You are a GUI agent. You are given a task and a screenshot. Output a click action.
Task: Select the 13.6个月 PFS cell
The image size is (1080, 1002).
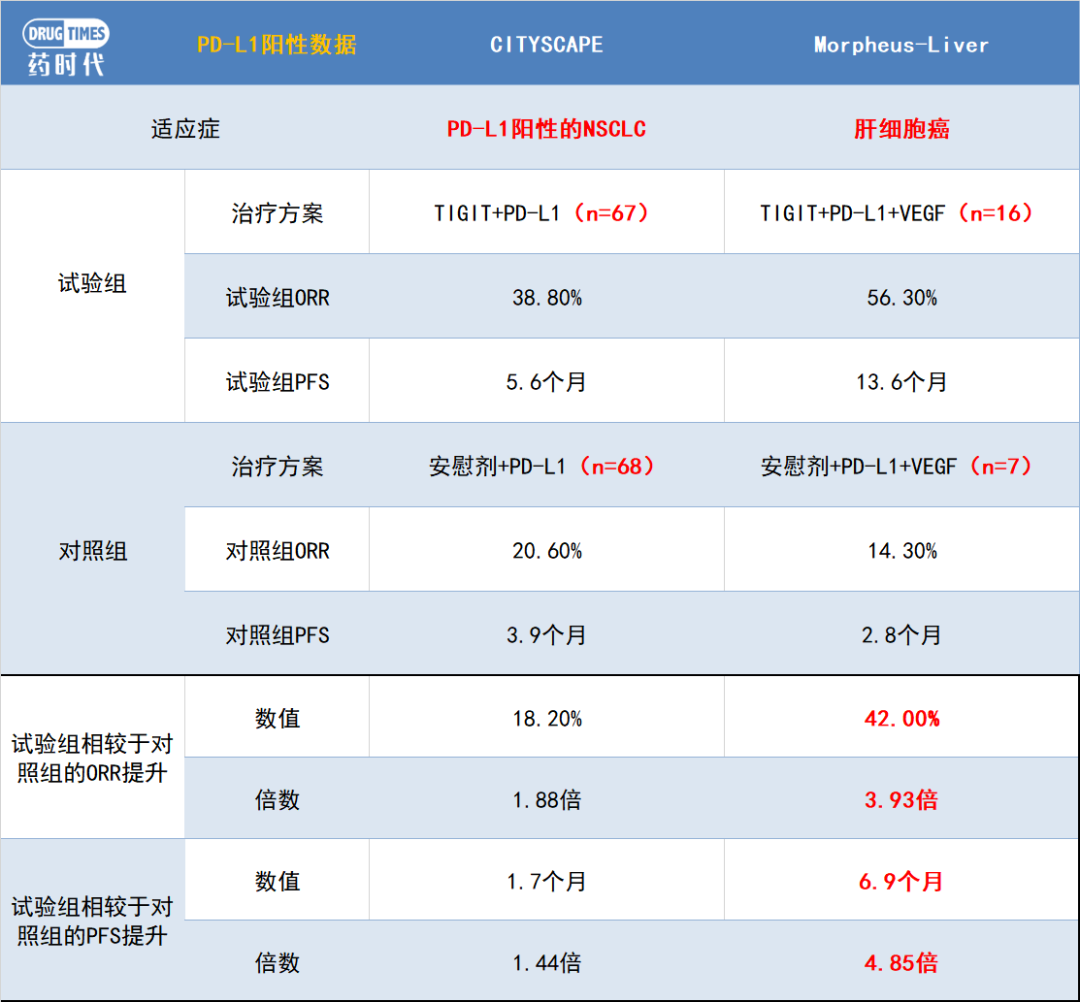901,382
